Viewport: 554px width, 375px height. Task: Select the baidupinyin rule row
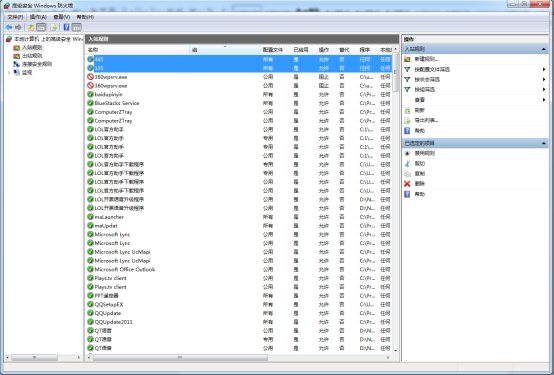click(239, 94)
